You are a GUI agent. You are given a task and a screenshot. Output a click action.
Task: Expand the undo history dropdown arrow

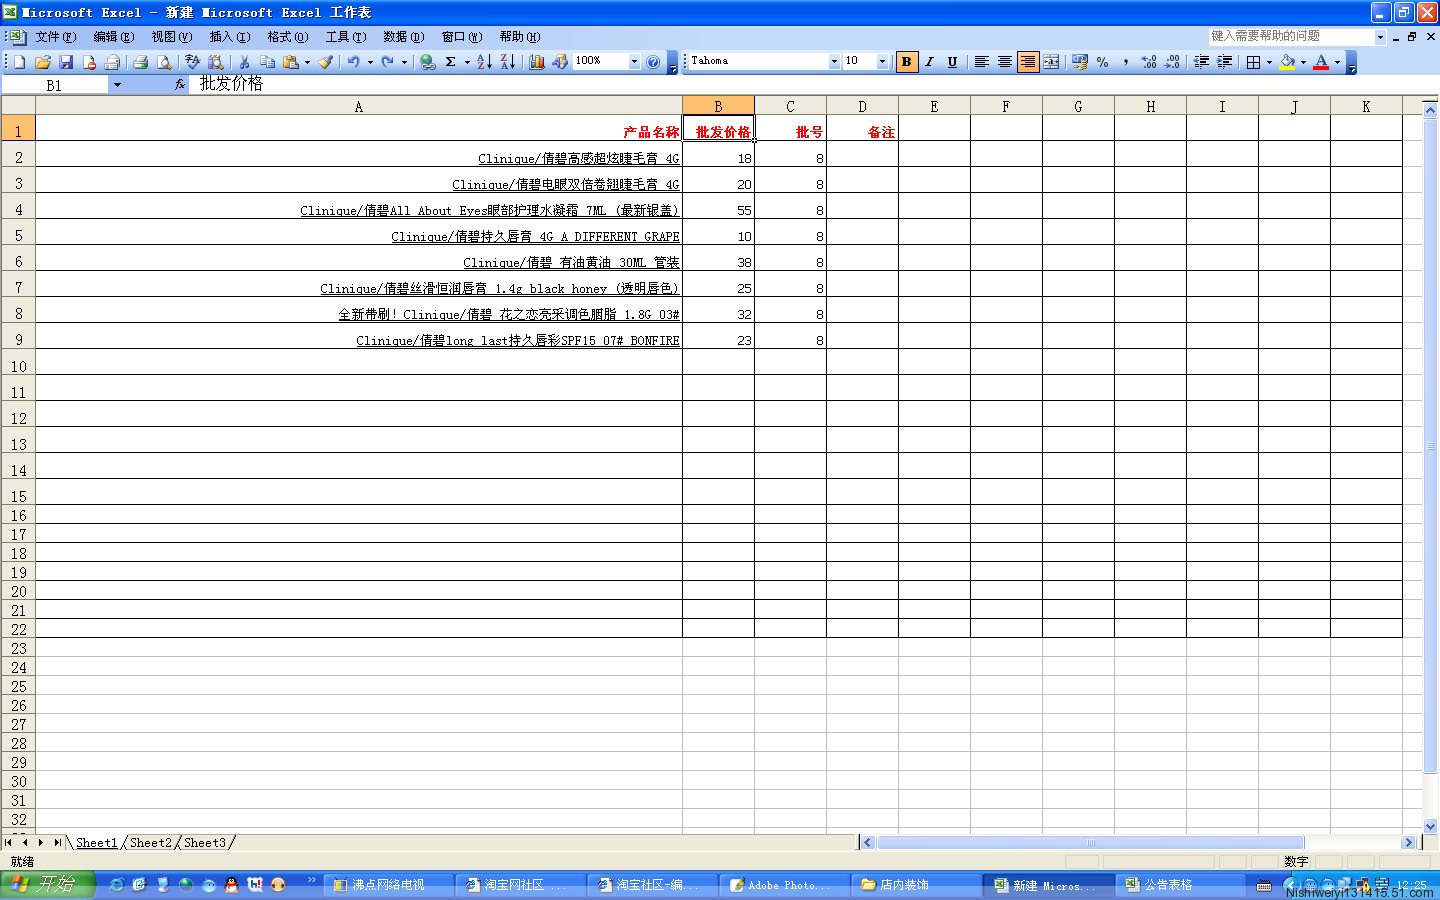(x=370, y=62)
